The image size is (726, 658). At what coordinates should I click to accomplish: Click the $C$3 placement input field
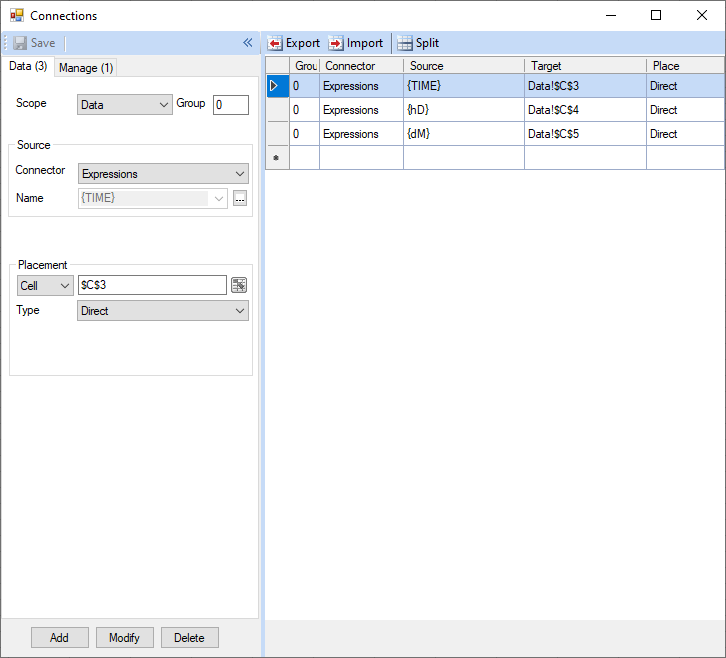pos(152,285)
